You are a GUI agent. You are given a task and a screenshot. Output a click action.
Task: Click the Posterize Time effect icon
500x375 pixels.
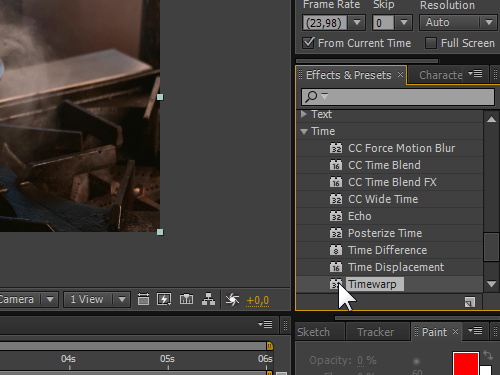pyautogui.click(x=336, y=233)
